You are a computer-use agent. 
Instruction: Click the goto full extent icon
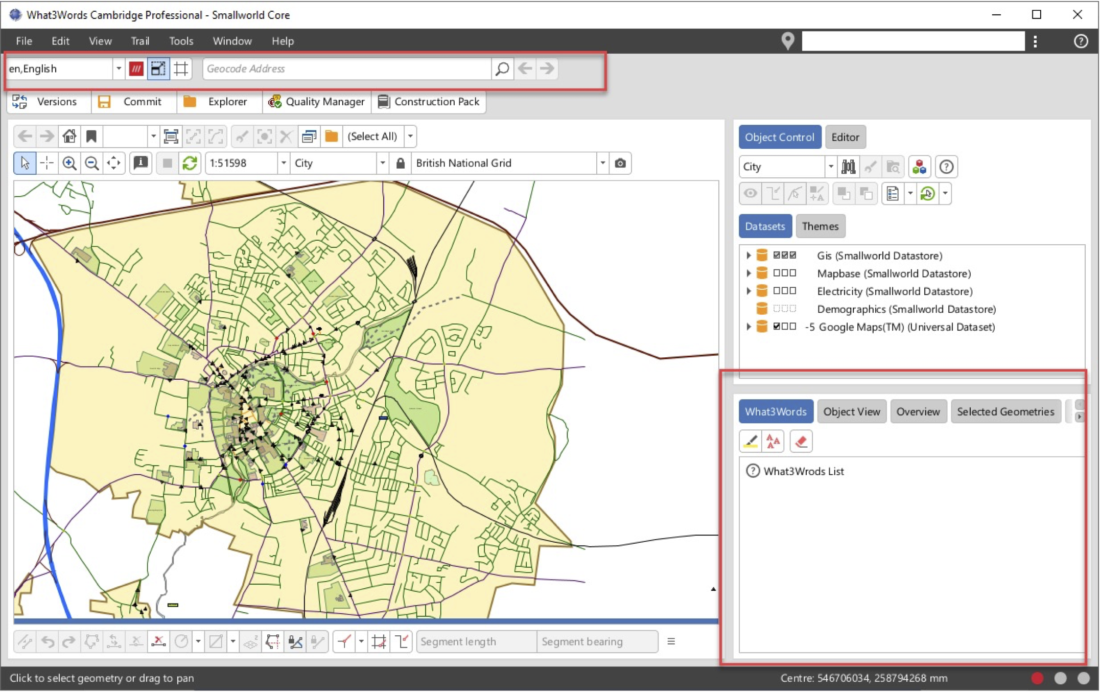pos(170,136)
